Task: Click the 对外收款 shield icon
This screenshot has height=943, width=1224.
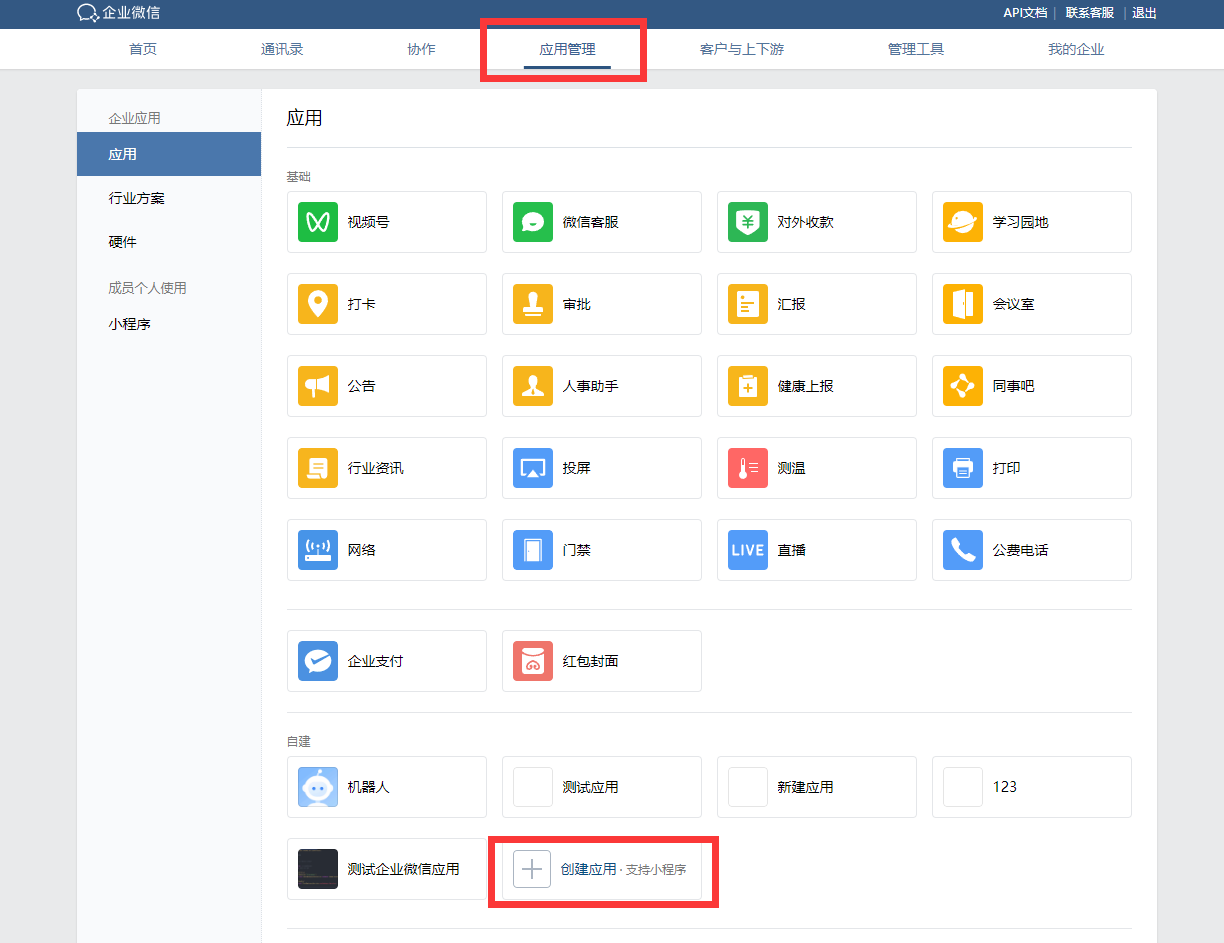Action: [x=748, y=222]
